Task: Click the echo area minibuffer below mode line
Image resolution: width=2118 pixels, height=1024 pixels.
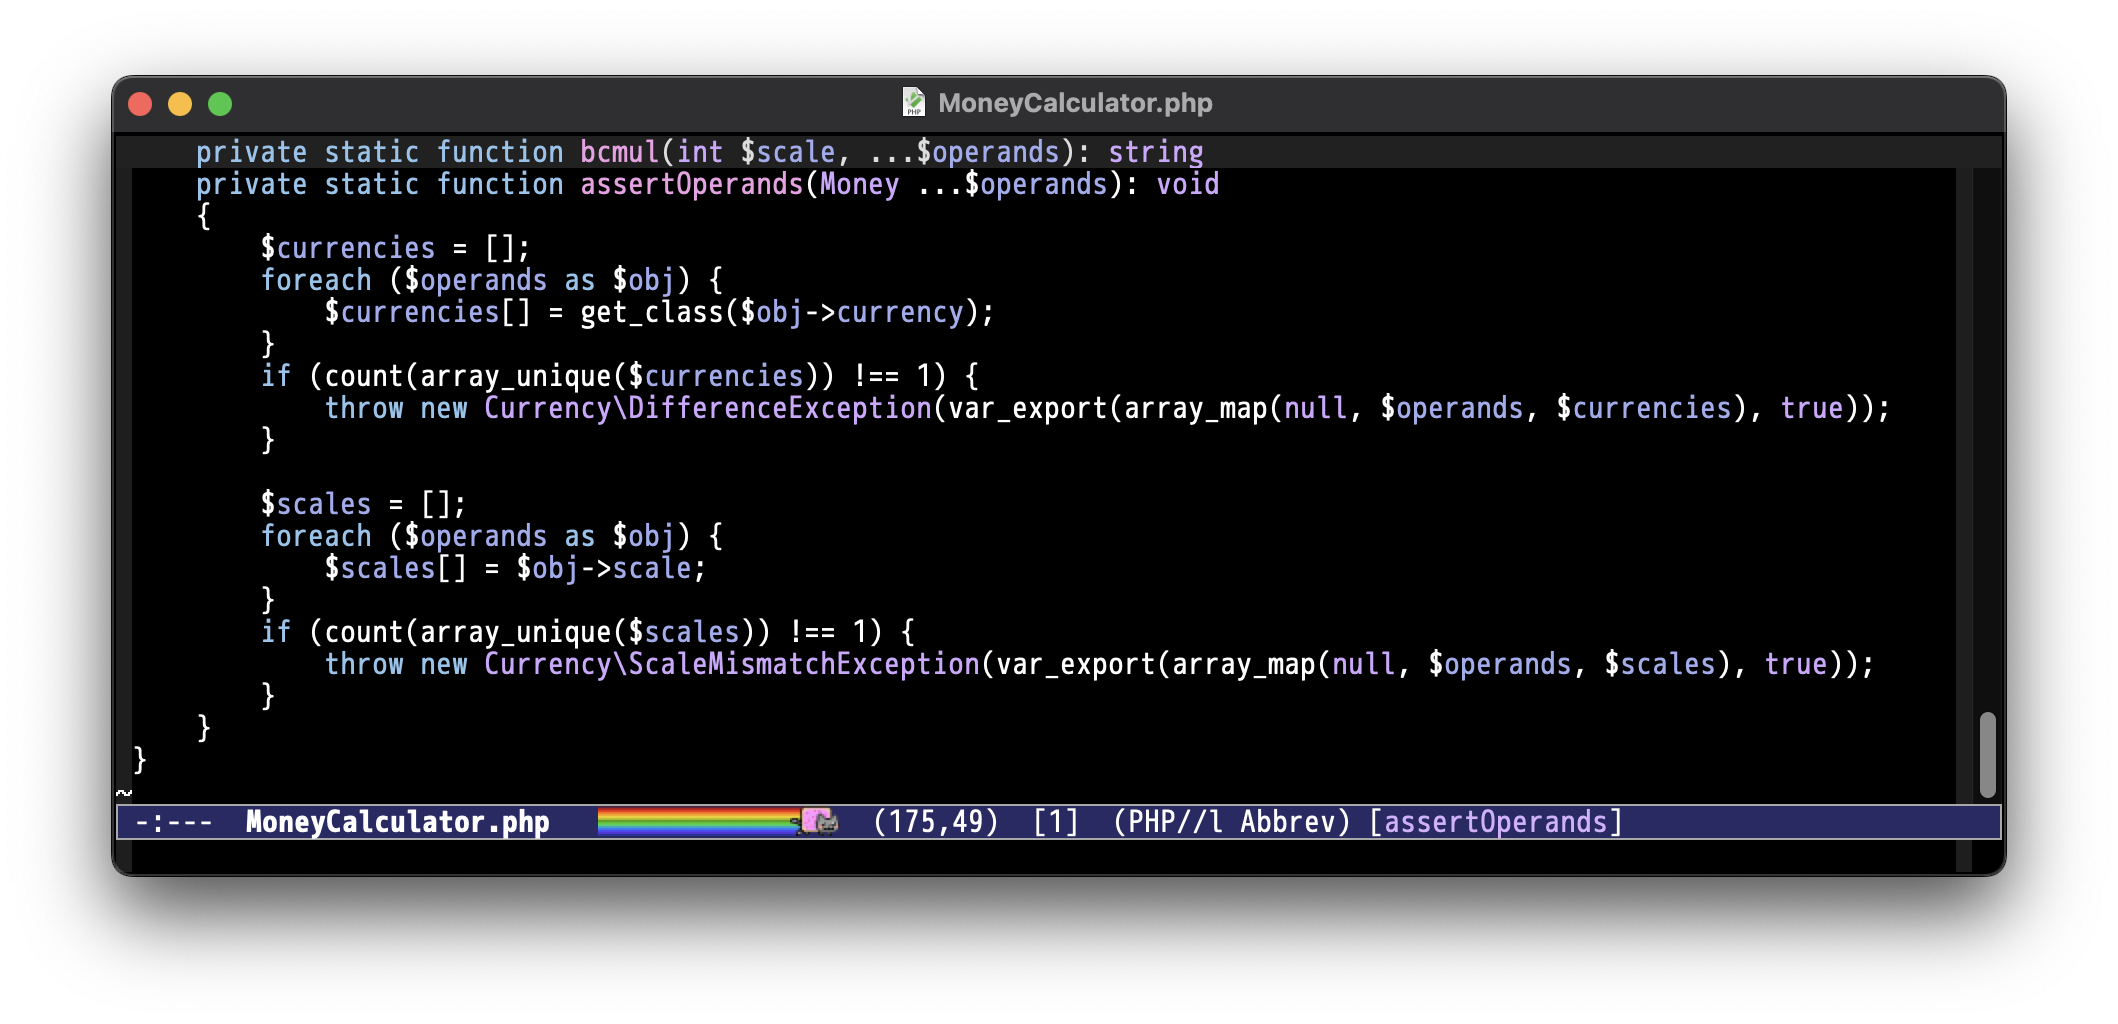Action: [x=1044, y=855]
